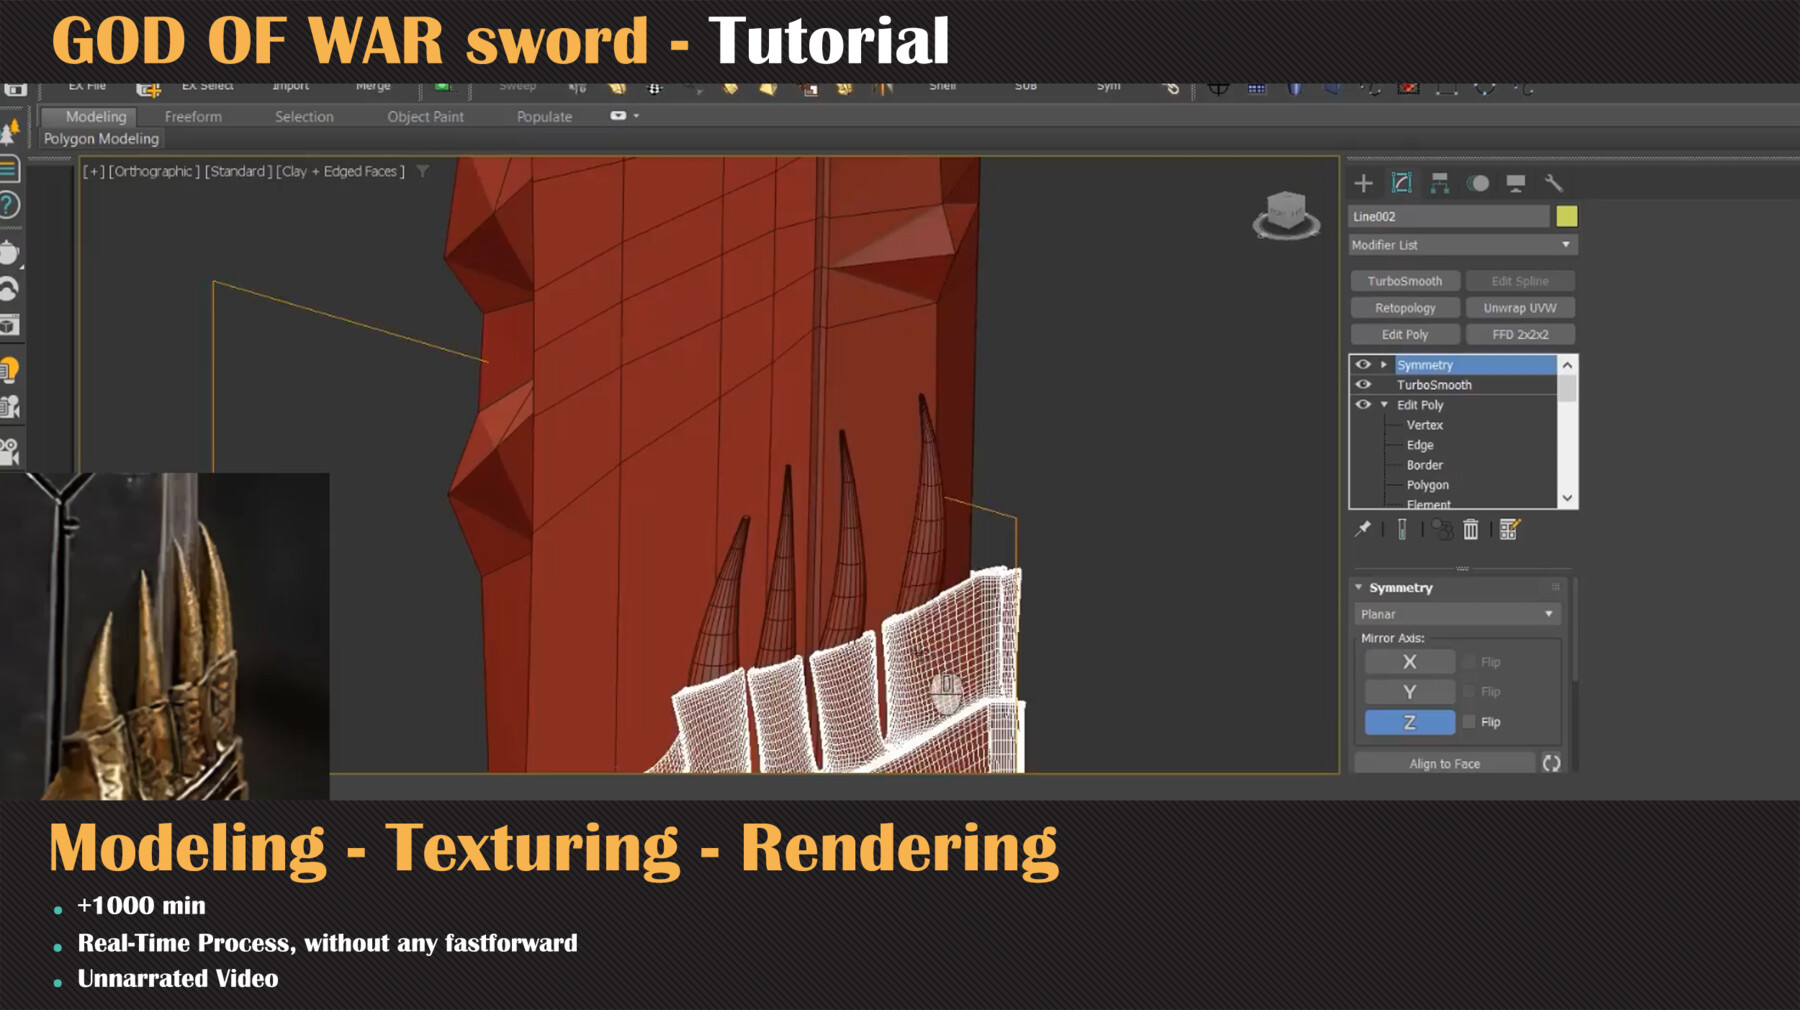The width and height of the screenshot is (1800, 1010).
Task: Open the Modifier List dropdown
Action: [x=1461, y=245]
